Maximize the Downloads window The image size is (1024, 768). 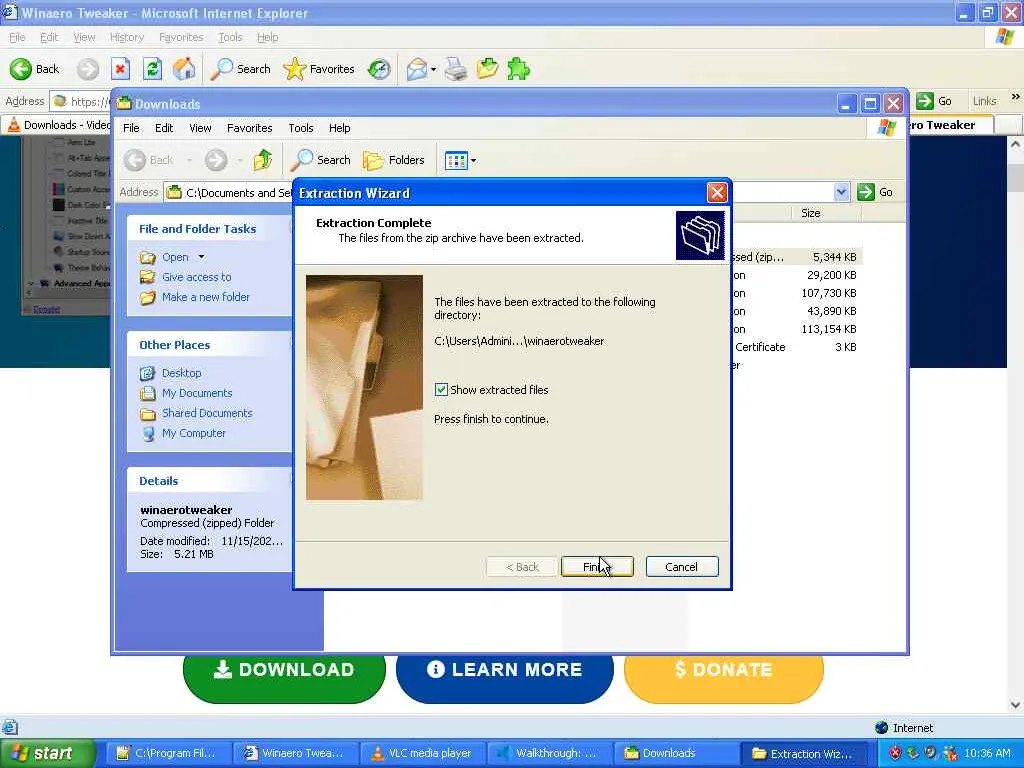pyautogui.click(x=870, y=104)
